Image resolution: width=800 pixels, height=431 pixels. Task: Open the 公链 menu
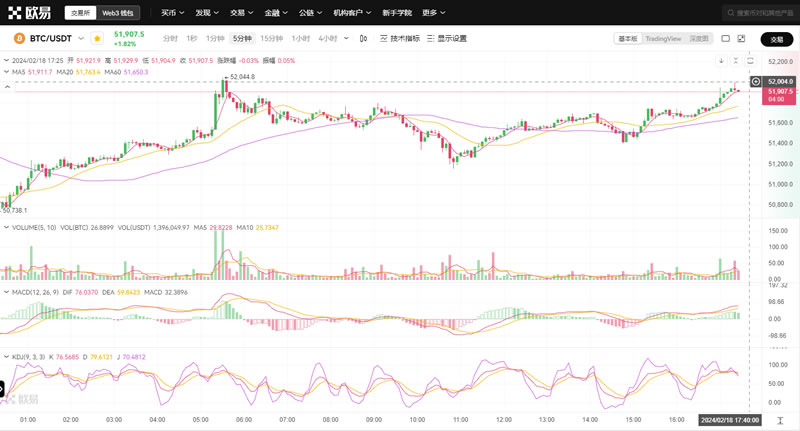[310, 13]
